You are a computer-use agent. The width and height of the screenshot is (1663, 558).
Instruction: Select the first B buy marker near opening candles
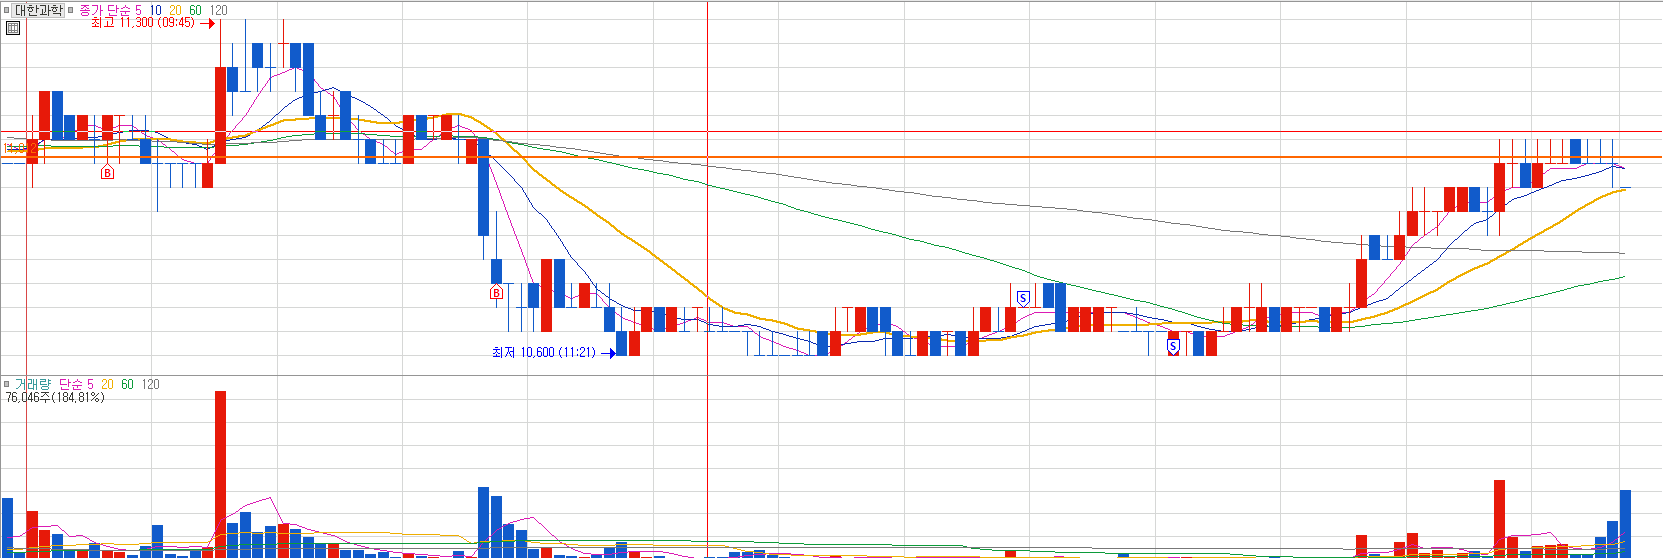[107, 172]
